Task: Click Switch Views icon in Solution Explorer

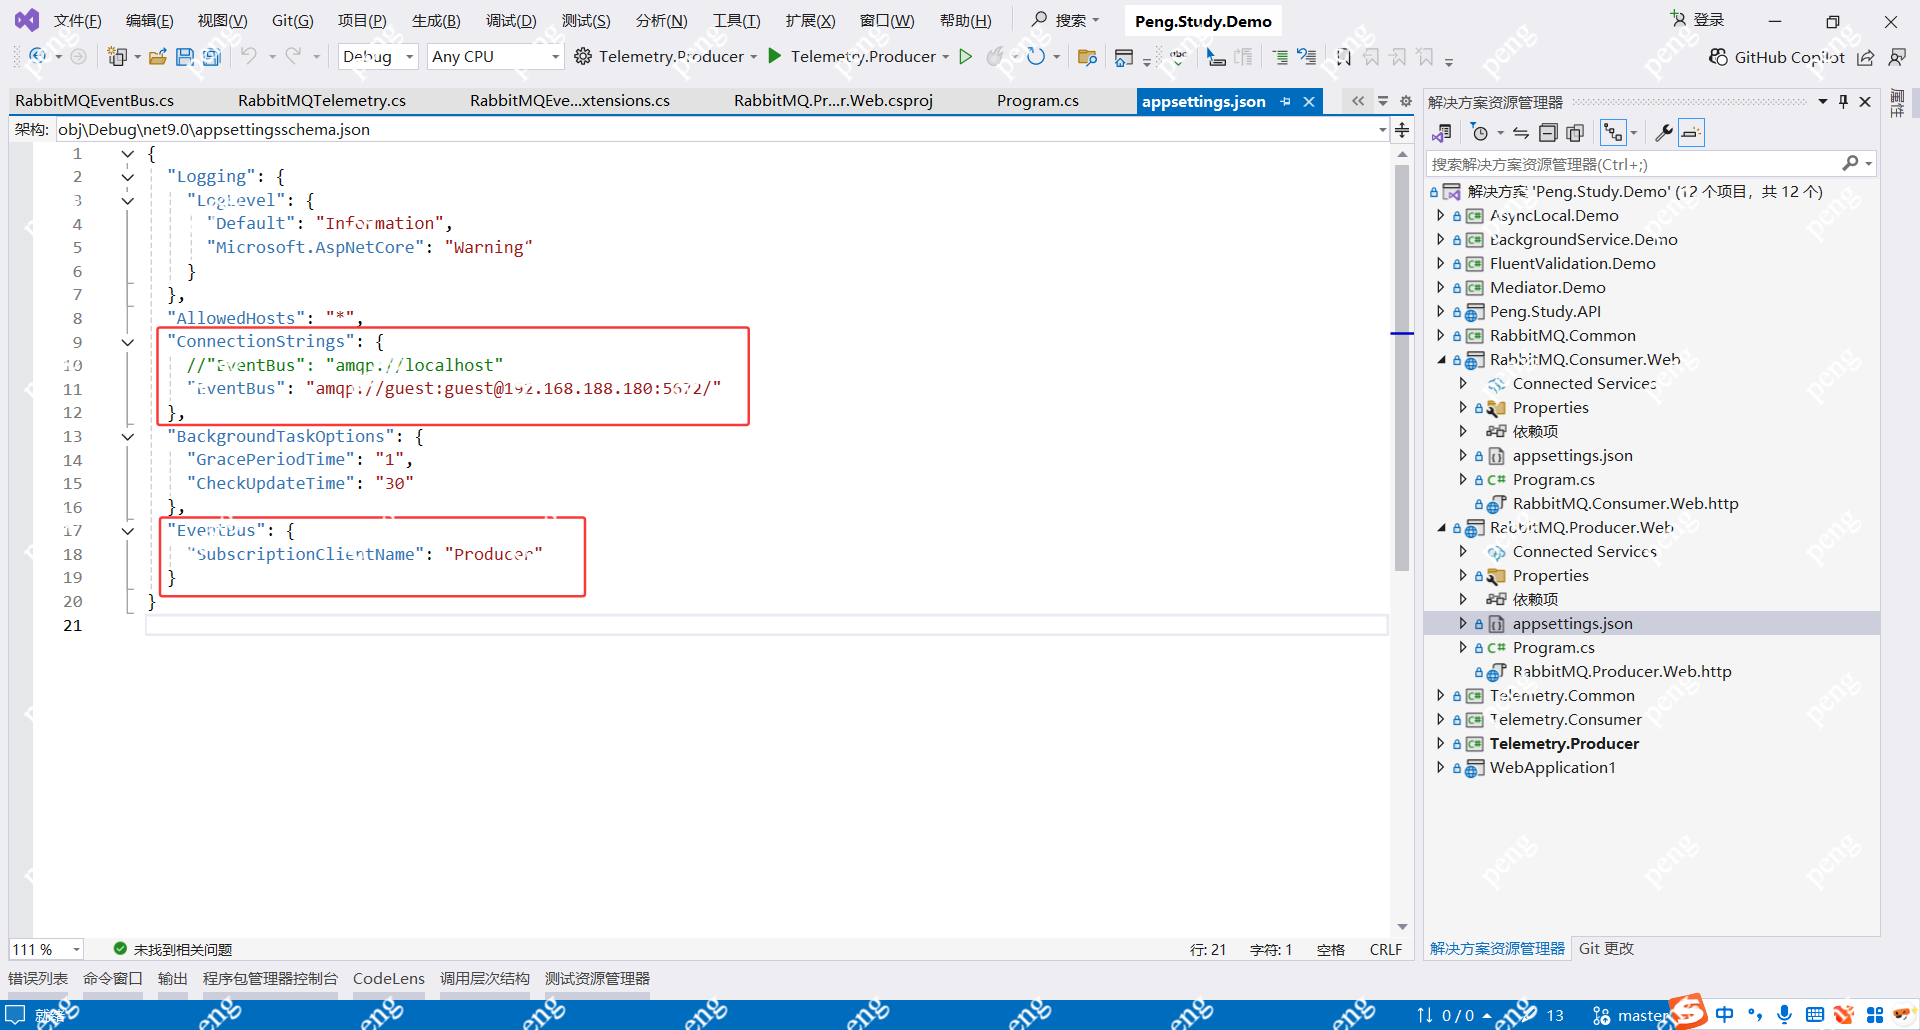Action: [x=1442, y=133]
